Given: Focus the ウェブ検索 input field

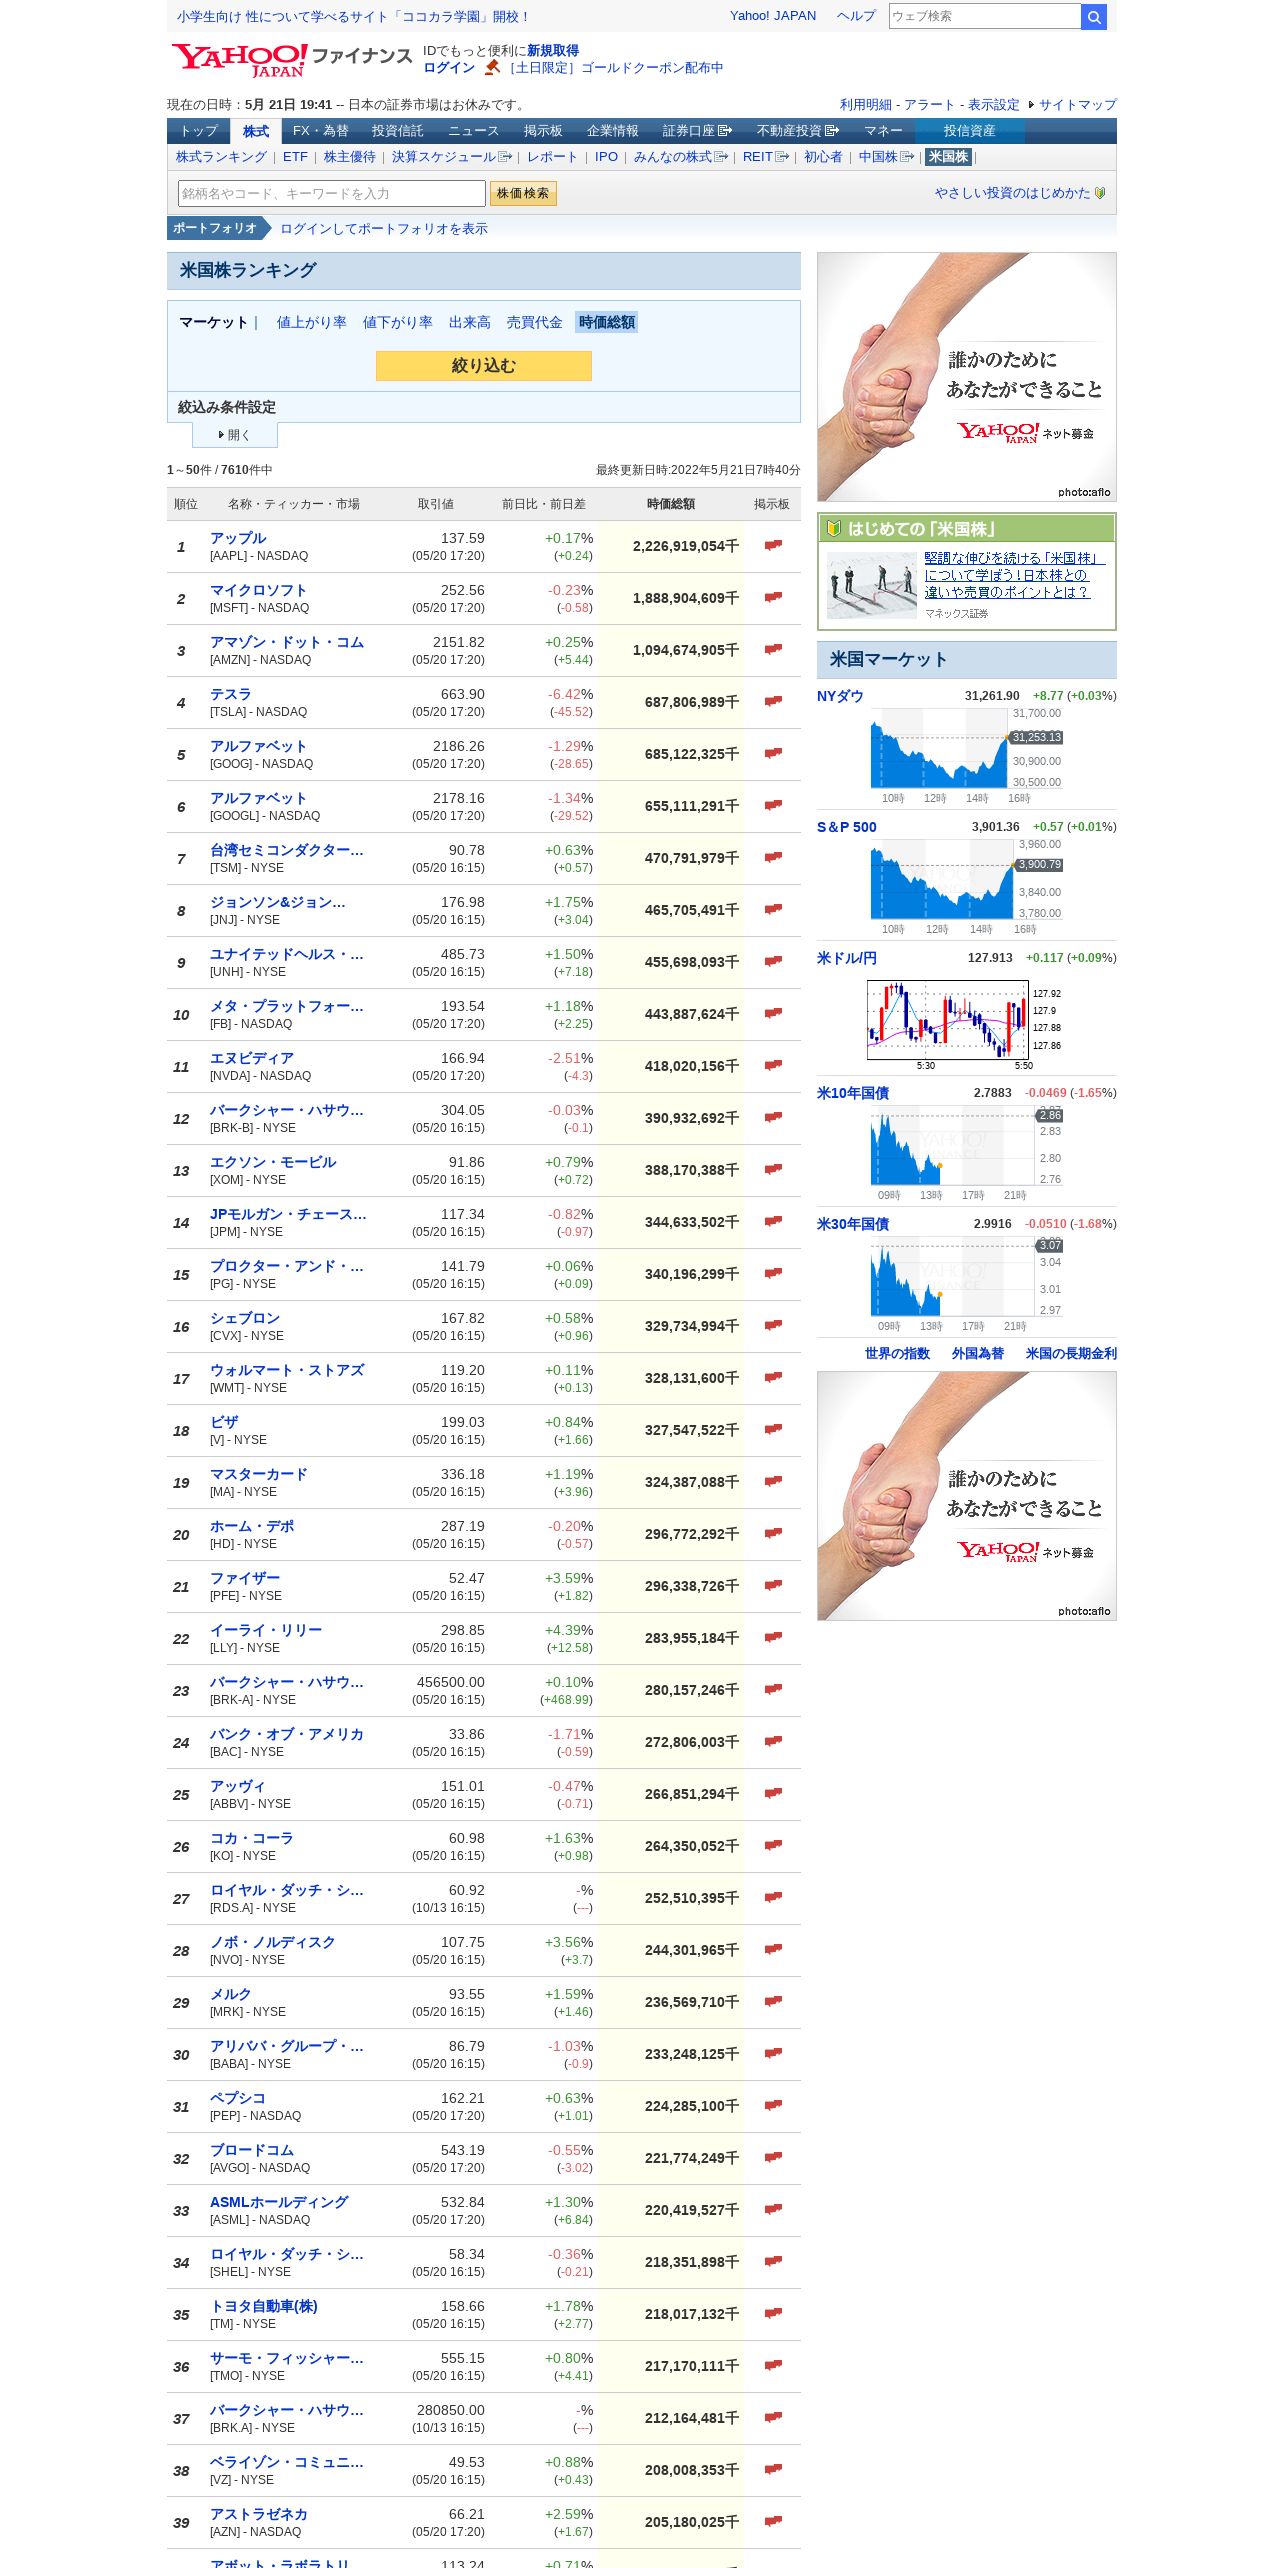Looking at the screenshot, I should [x=985, y=16].
